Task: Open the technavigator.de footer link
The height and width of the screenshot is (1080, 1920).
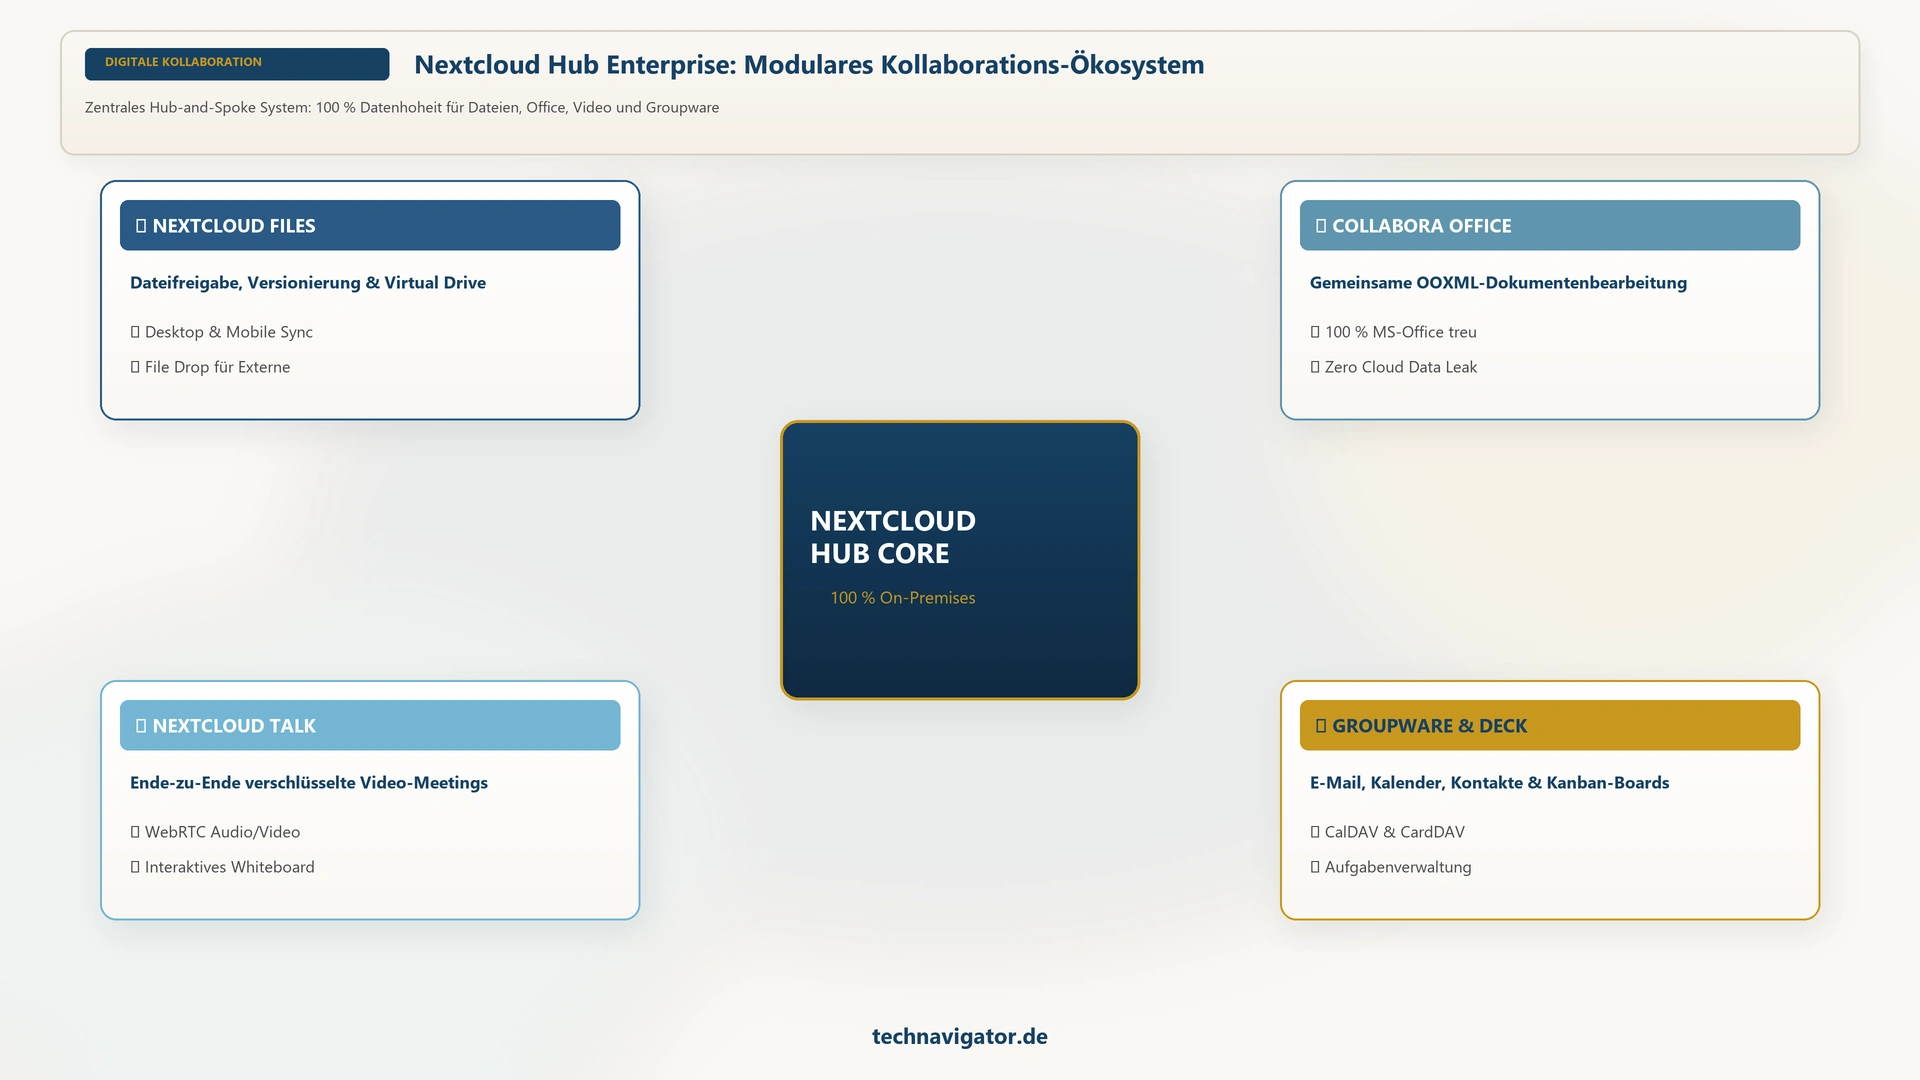Action: point(960,1036)
